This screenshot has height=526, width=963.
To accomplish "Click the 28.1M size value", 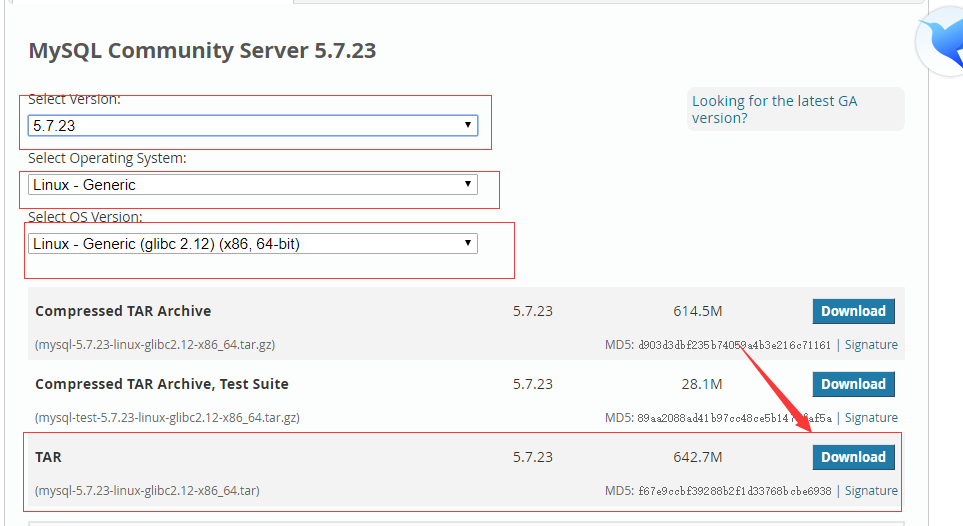I will point(701,384).
